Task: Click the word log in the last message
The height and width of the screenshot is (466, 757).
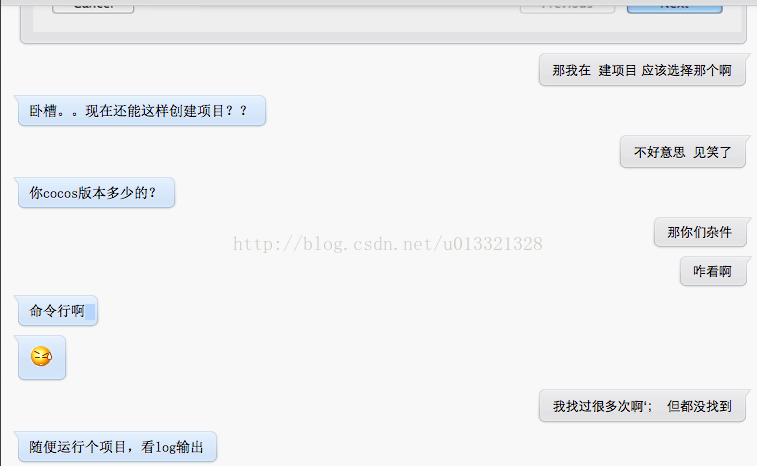Action: 165,448
